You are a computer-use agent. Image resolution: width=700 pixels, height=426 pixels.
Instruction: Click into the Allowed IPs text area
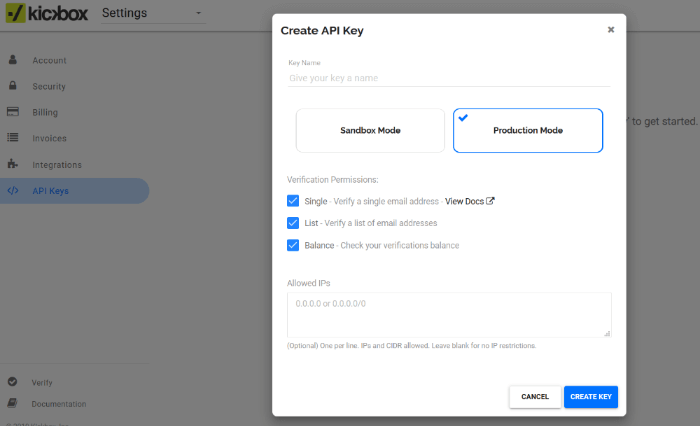click(x=449, y=315)
